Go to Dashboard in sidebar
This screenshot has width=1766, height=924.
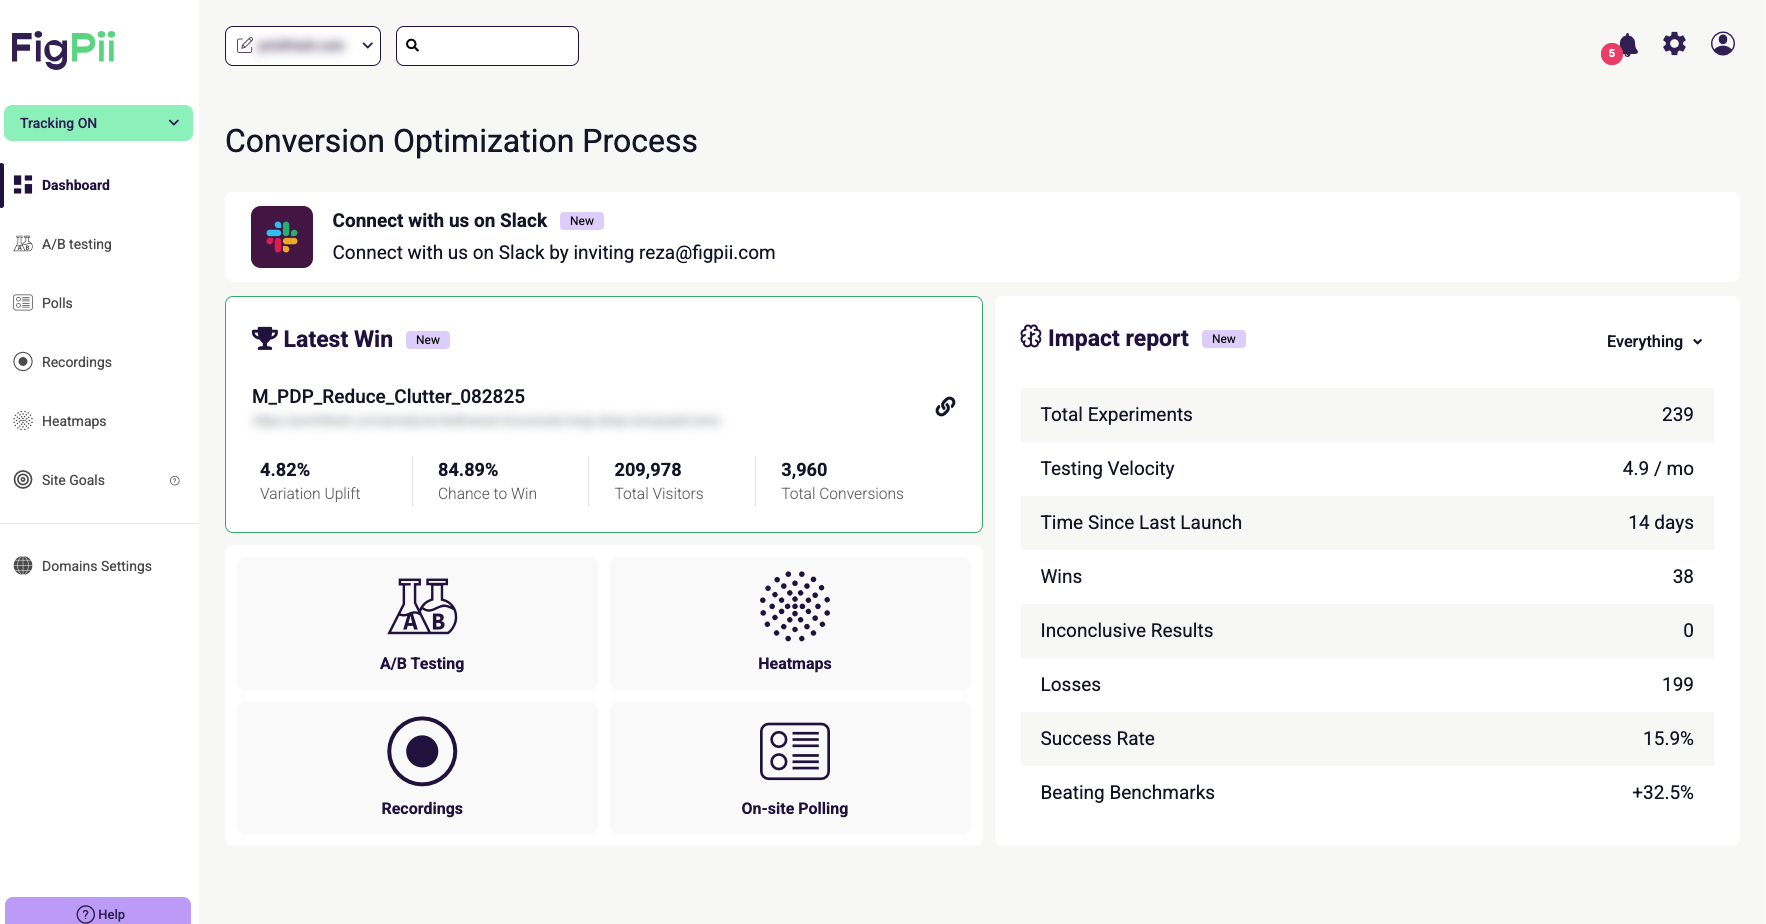point(100,185)
